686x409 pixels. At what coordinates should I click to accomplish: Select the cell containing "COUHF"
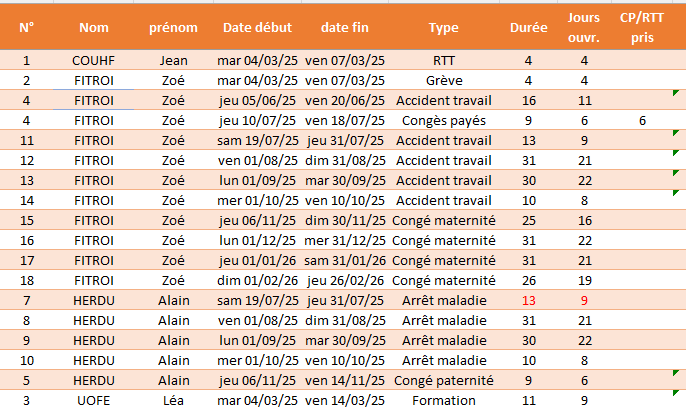pos(94,61)
